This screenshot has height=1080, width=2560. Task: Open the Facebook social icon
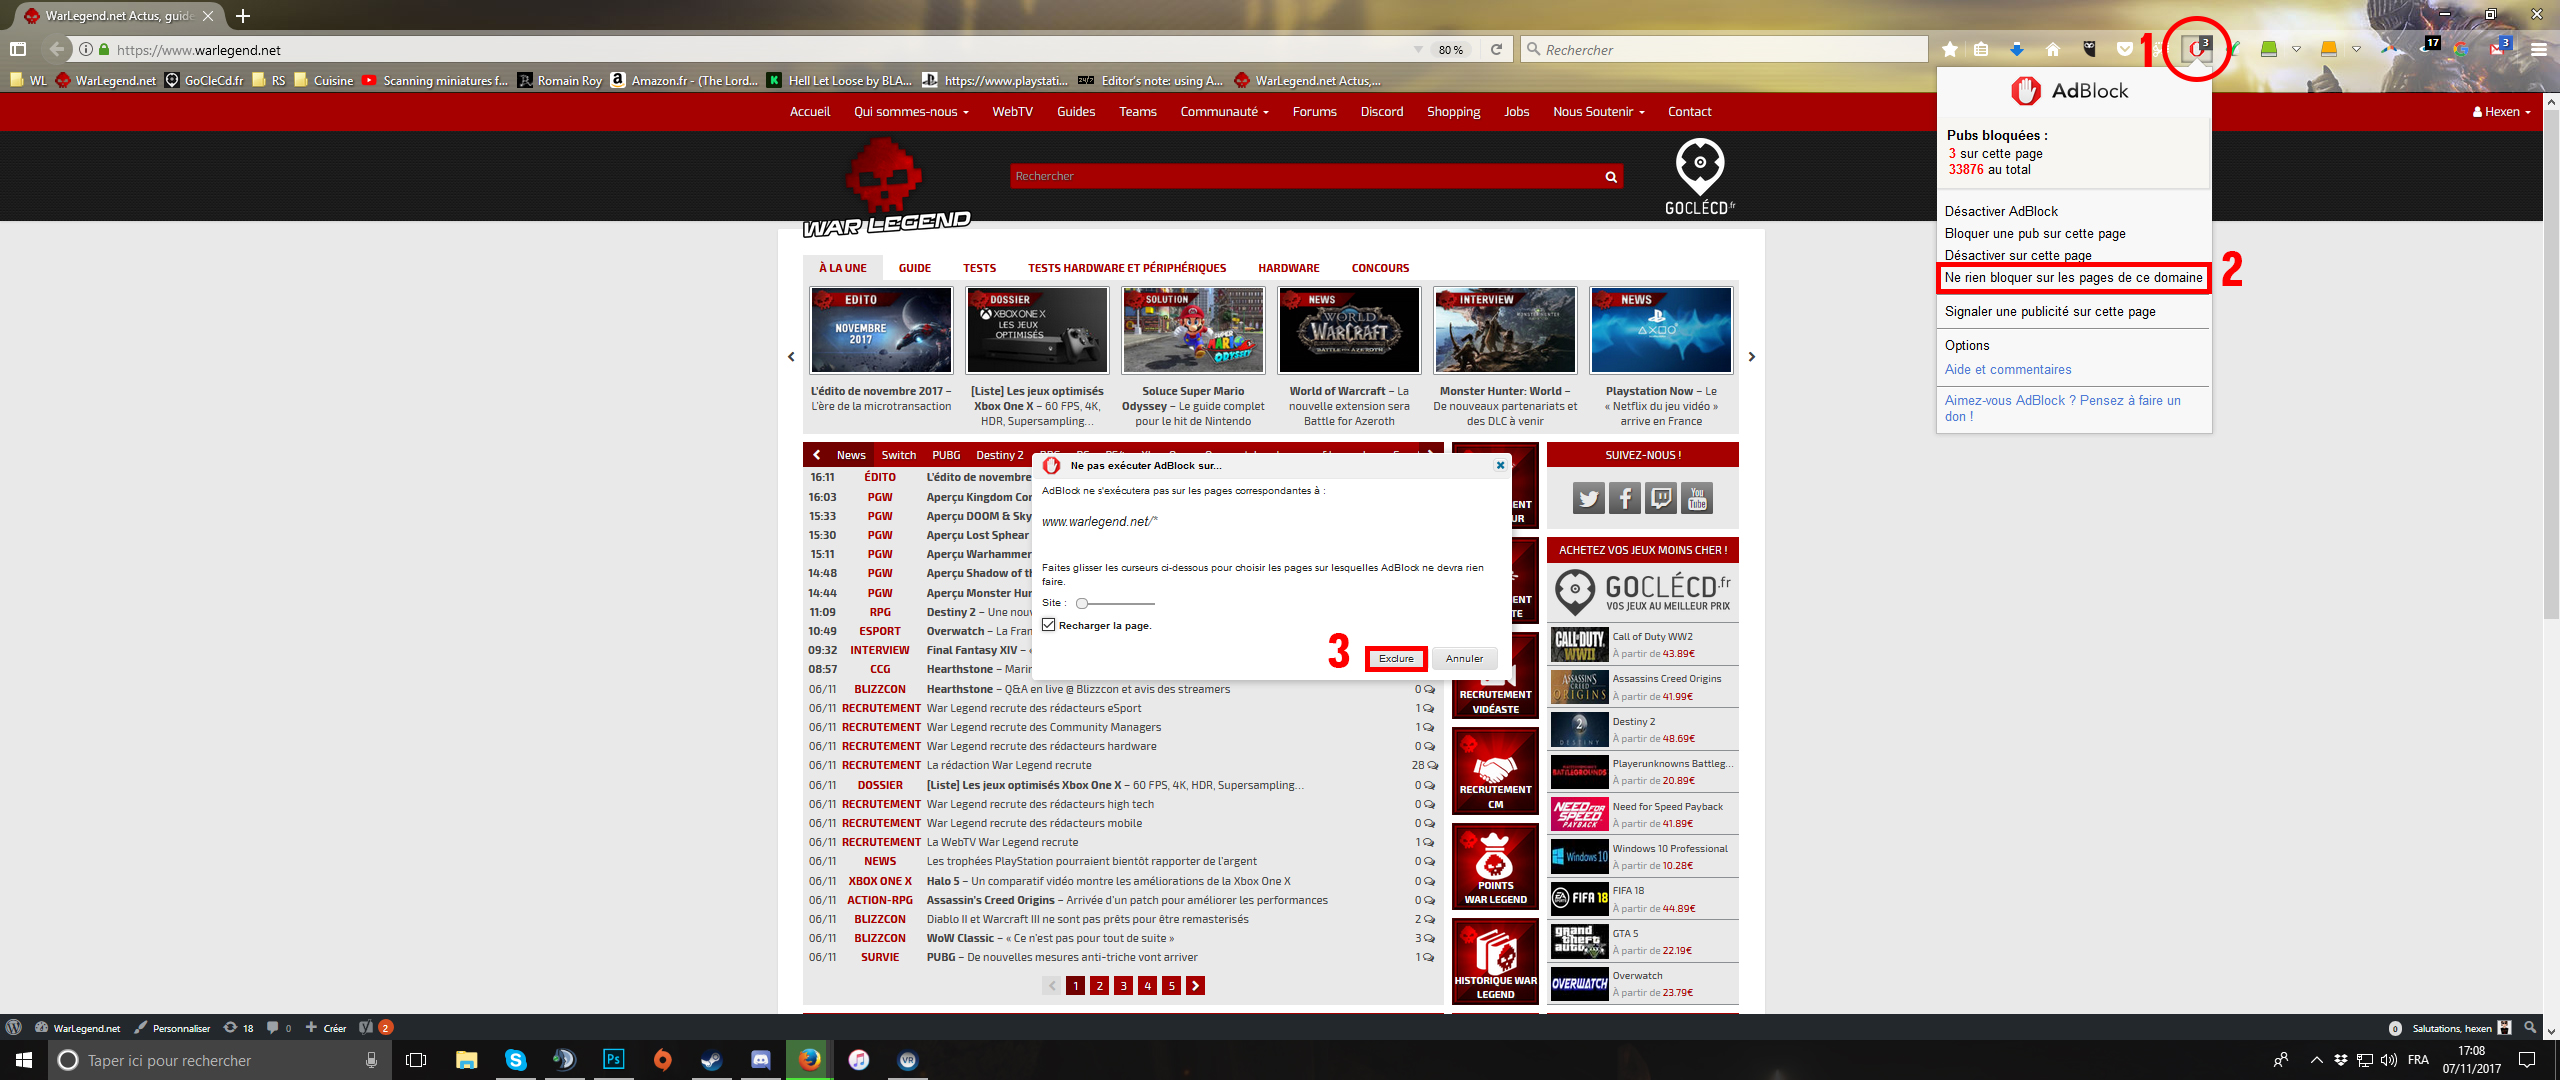[x=1625, y=498]
